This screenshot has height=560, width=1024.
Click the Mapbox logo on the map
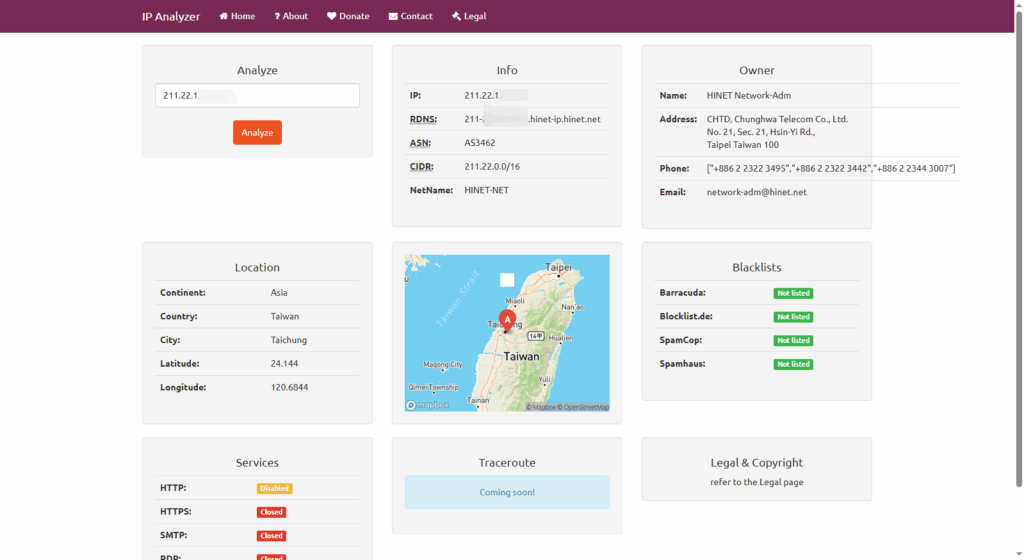[x=428, y=405]
